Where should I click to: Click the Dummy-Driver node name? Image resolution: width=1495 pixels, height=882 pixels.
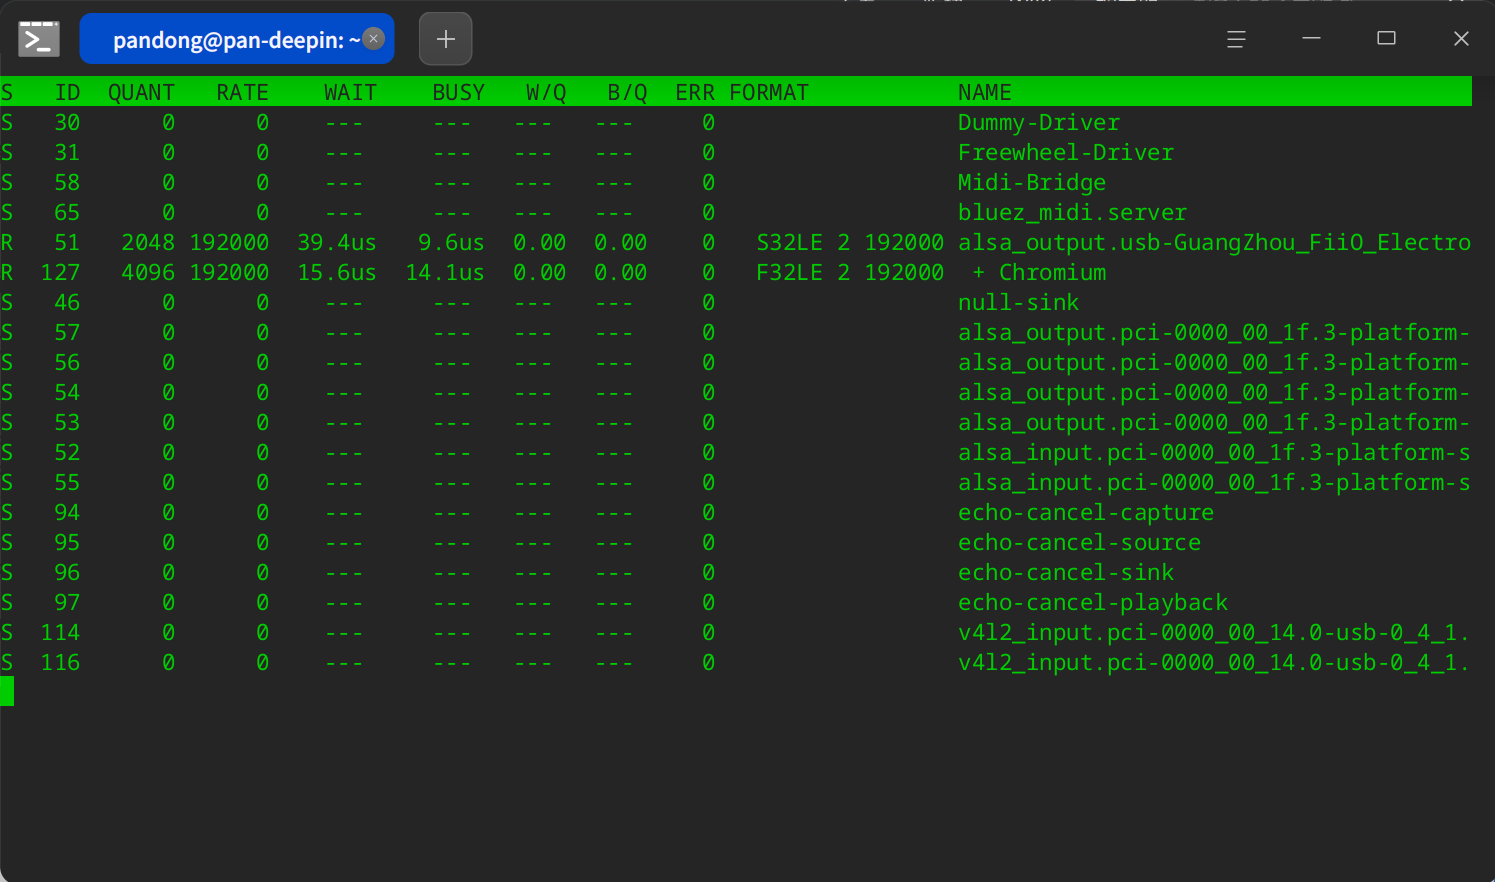1039,122
